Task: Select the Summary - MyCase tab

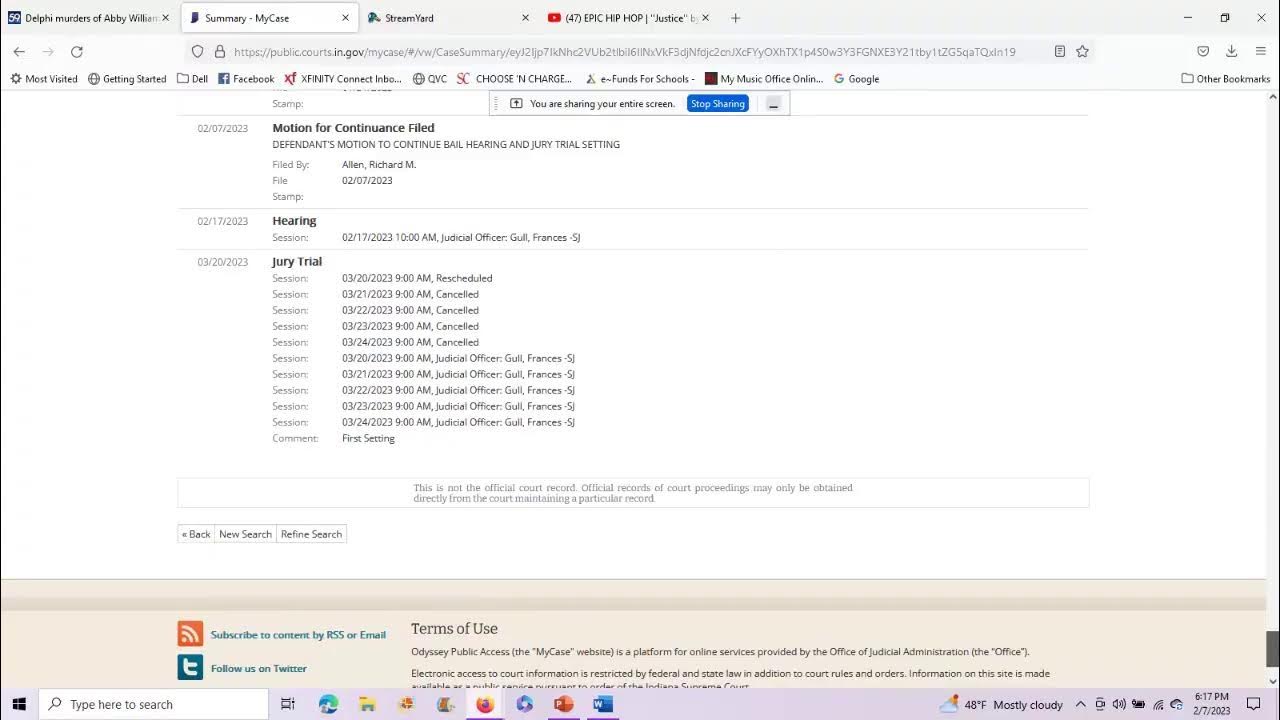Action: click(x=270, y=18)
